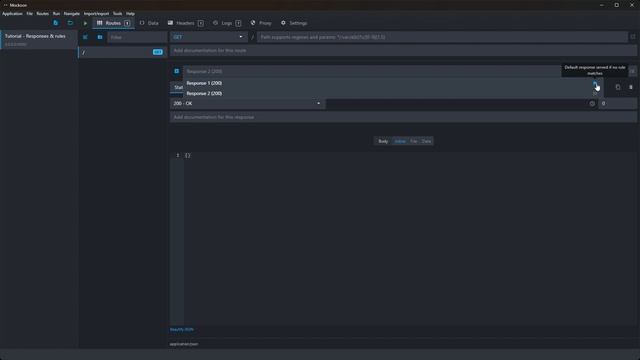640x360 pixels.
Task: Open the Tools menu
Action: pos(118,13)
